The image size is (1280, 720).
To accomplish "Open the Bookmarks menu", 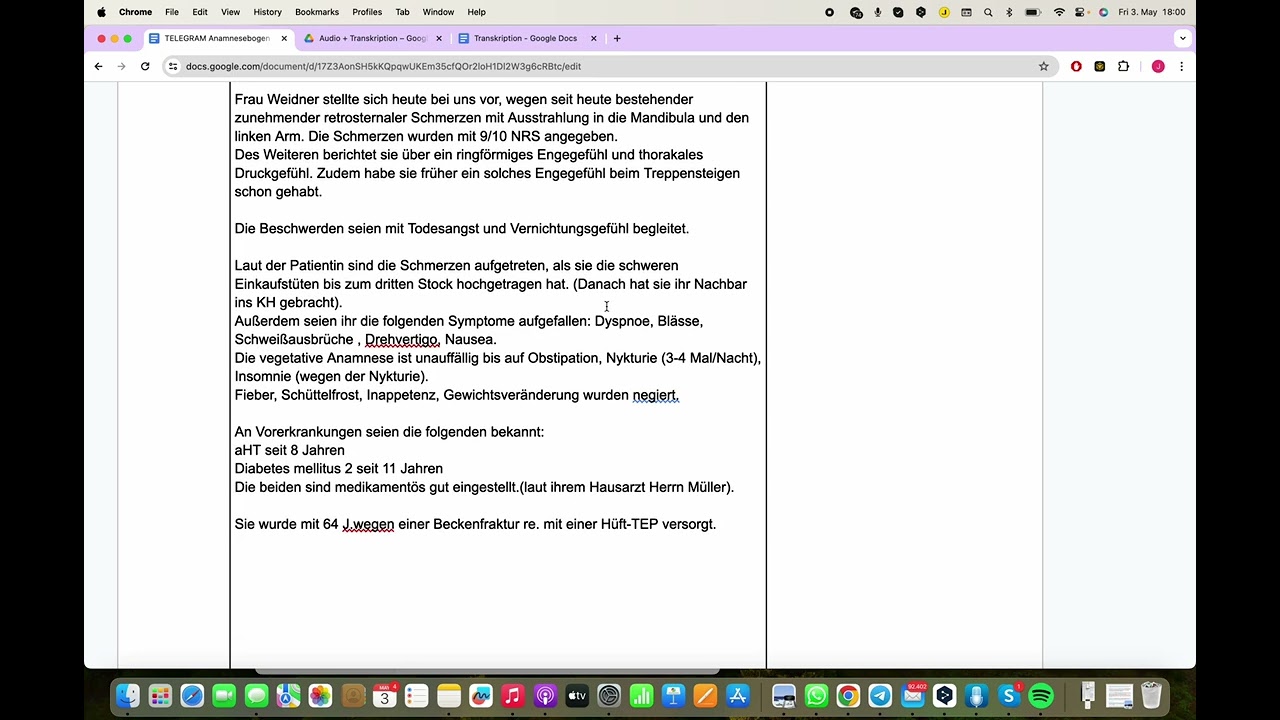I will click(x=317, y=12).
